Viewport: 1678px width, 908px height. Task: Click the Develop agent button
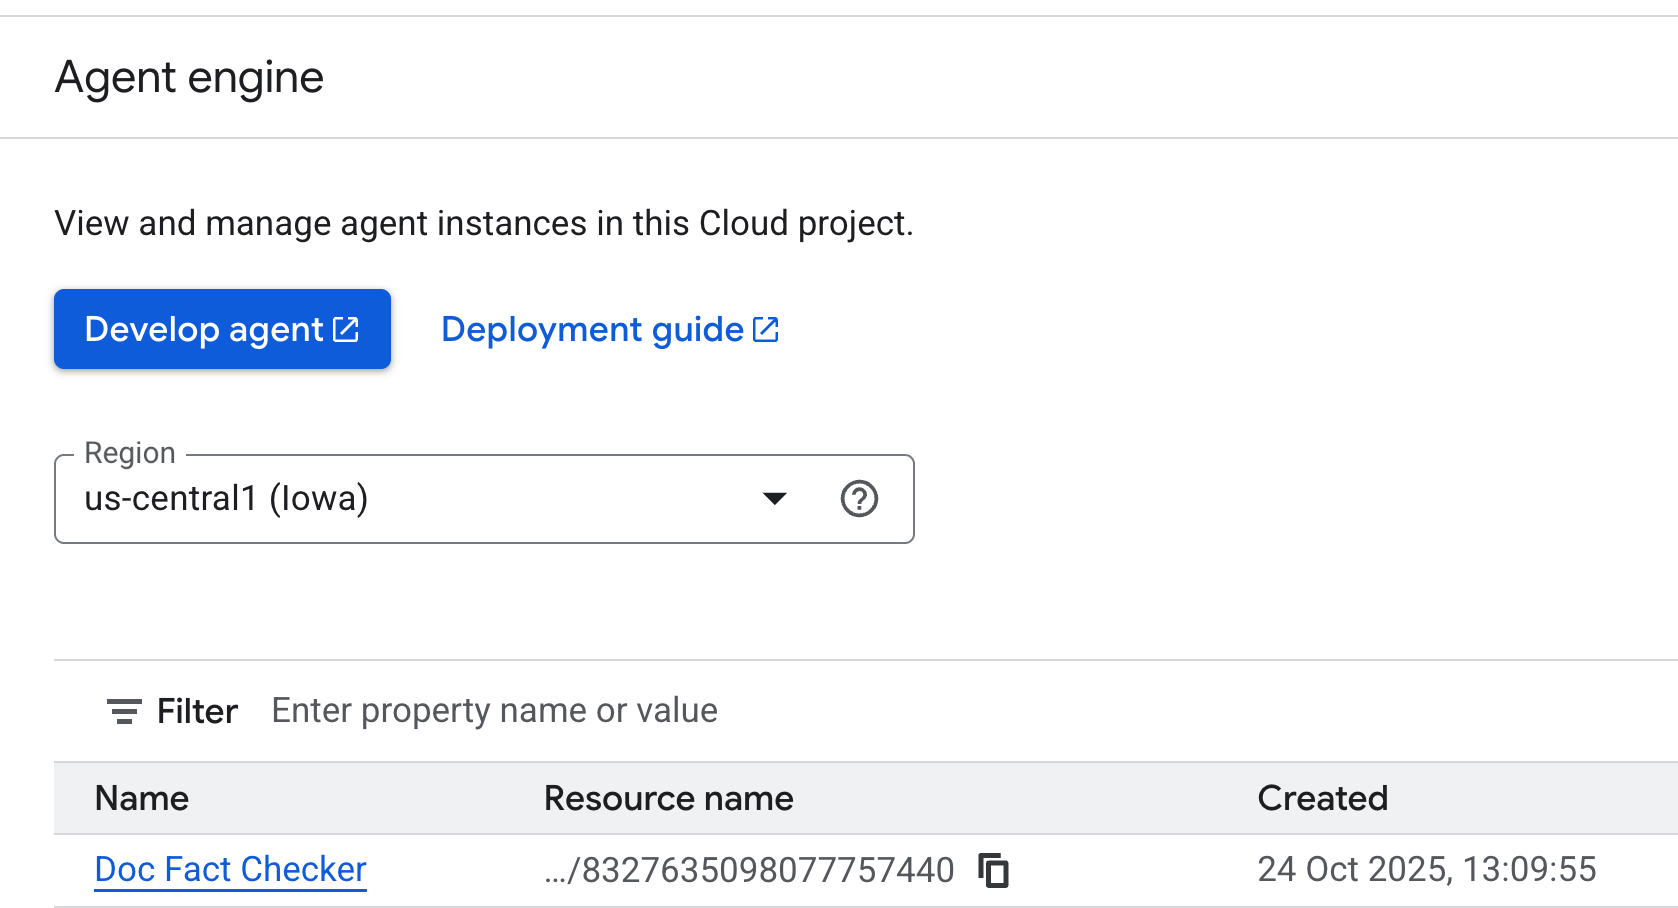click(x=221, y=329)
